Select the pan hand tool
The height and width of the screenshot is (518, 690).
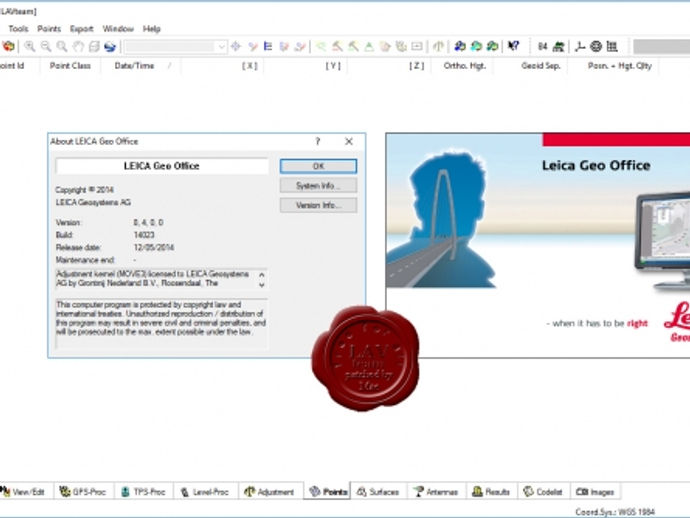(x=78, y=46)
